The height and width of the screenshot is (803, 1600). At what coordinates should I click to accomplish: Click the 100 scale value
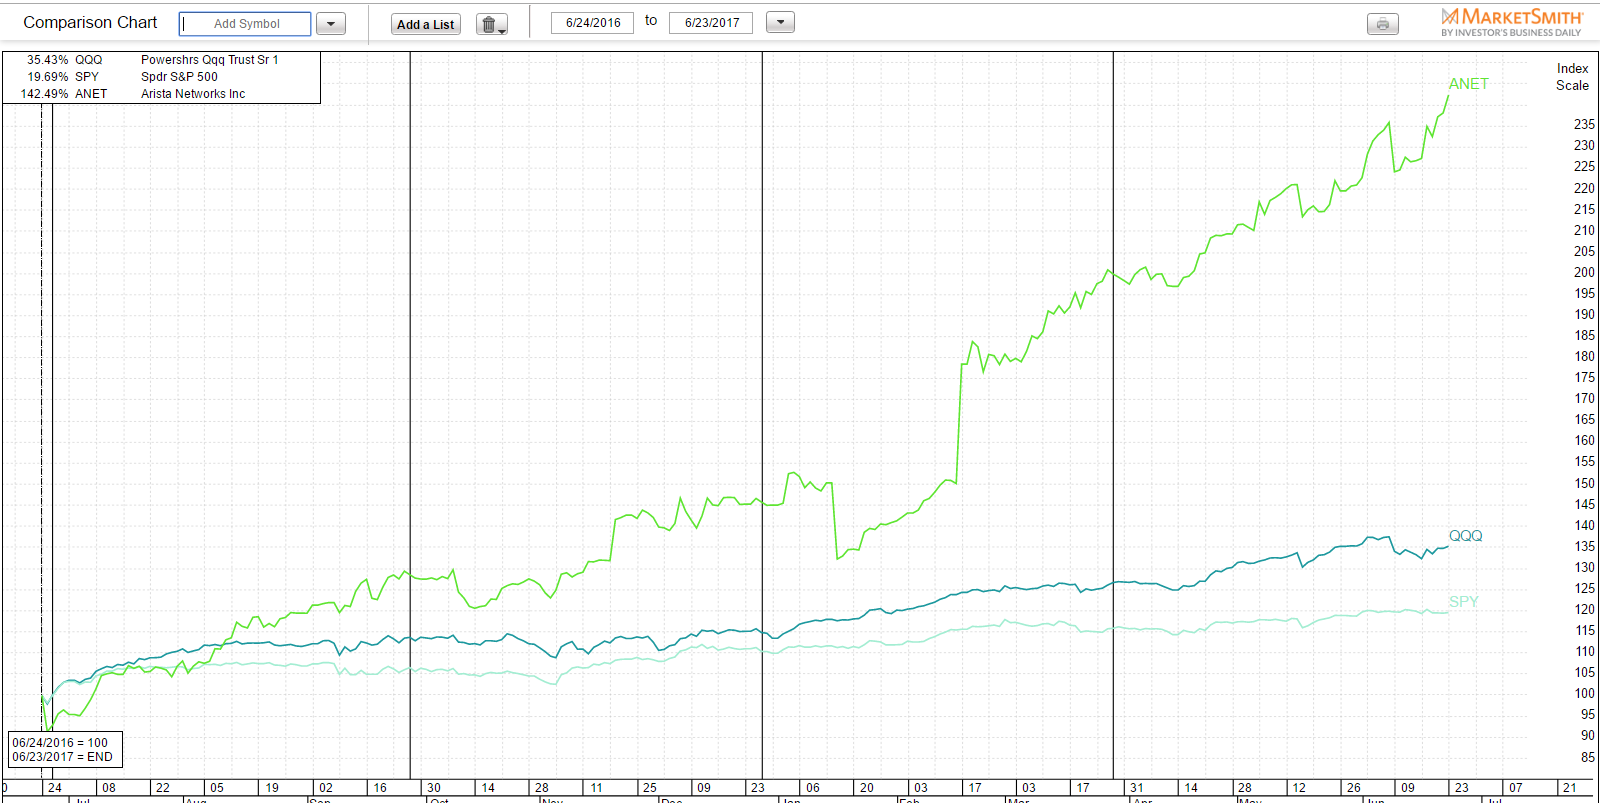pos(1584,693)
